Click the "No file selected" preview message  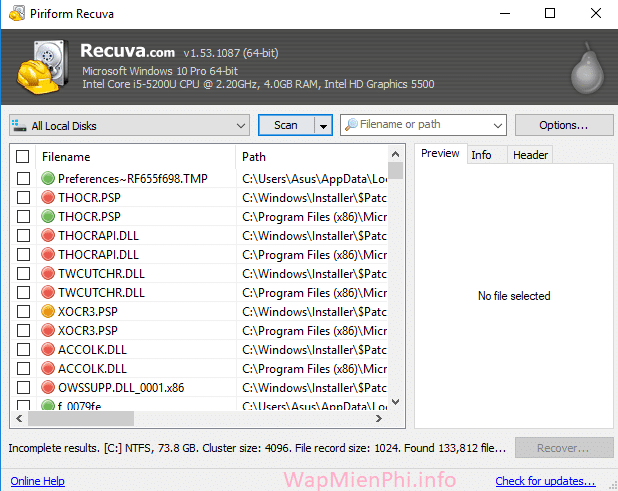pyautogui.click(x=514, y=296)
